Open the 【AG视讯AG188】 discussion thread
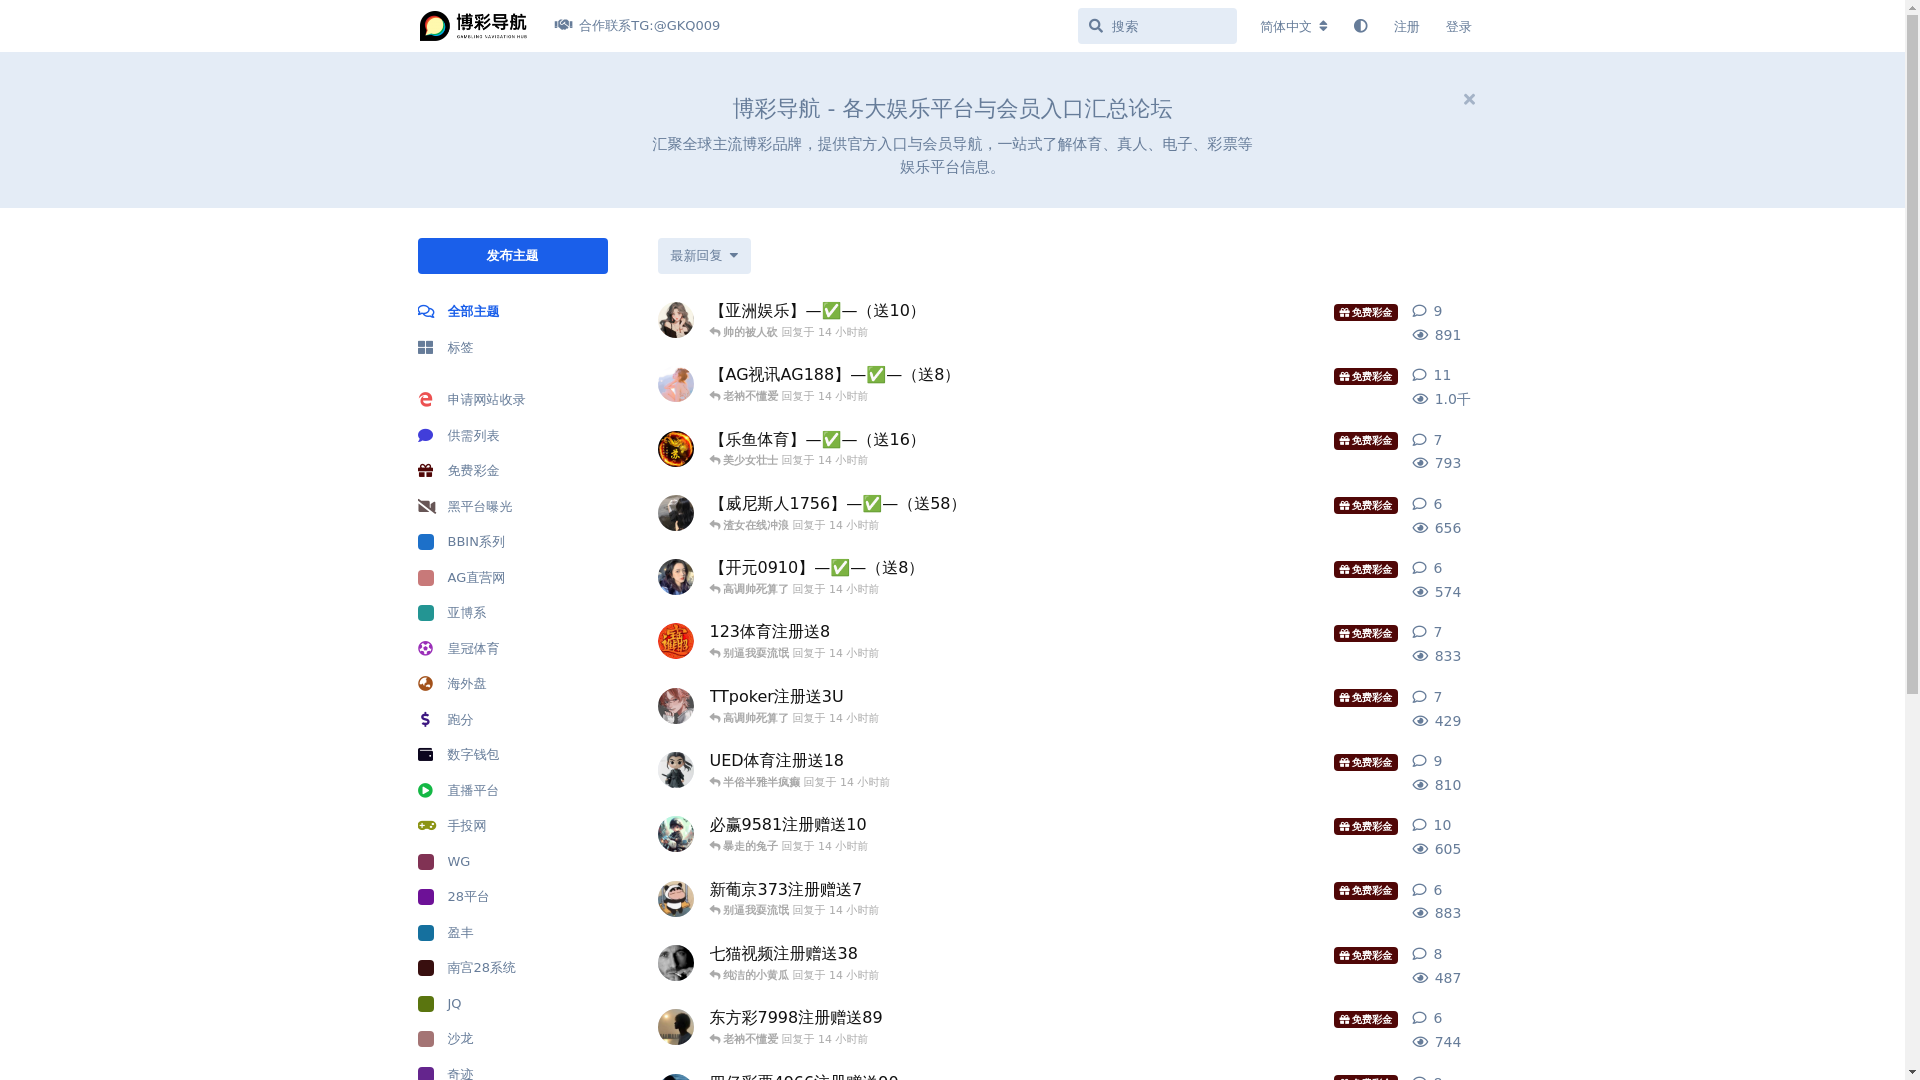The image size is (1920, 1080). pyautogui.click(x=835, y=375)
